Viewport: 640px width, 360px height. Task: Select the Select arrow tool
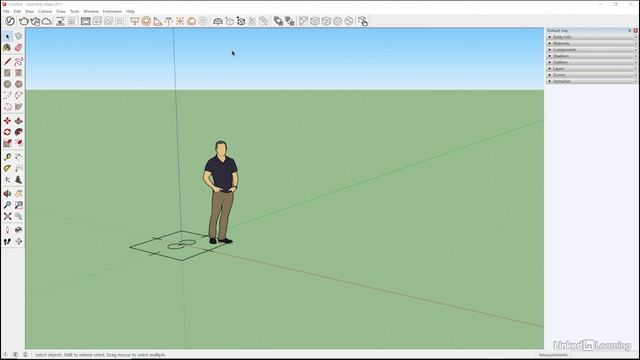[7, 37]
